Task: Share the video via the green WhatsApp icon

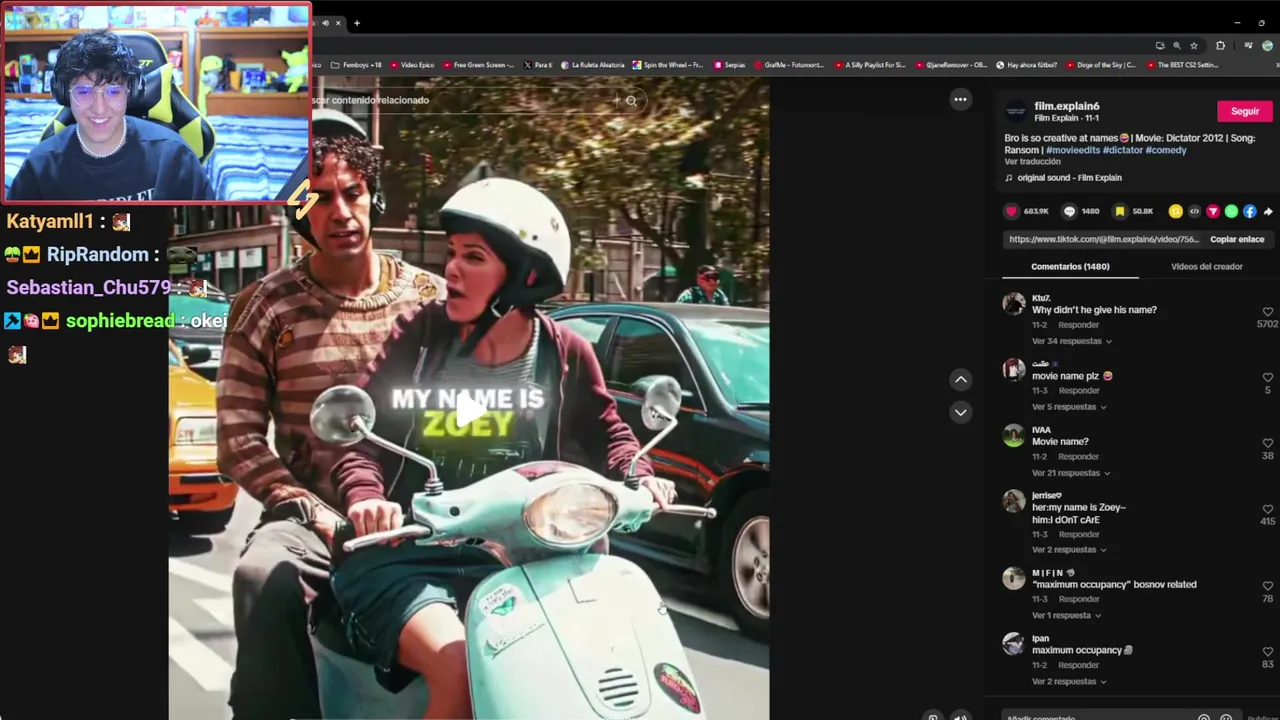Action: pyautogui.click(x=1231, y=211)
